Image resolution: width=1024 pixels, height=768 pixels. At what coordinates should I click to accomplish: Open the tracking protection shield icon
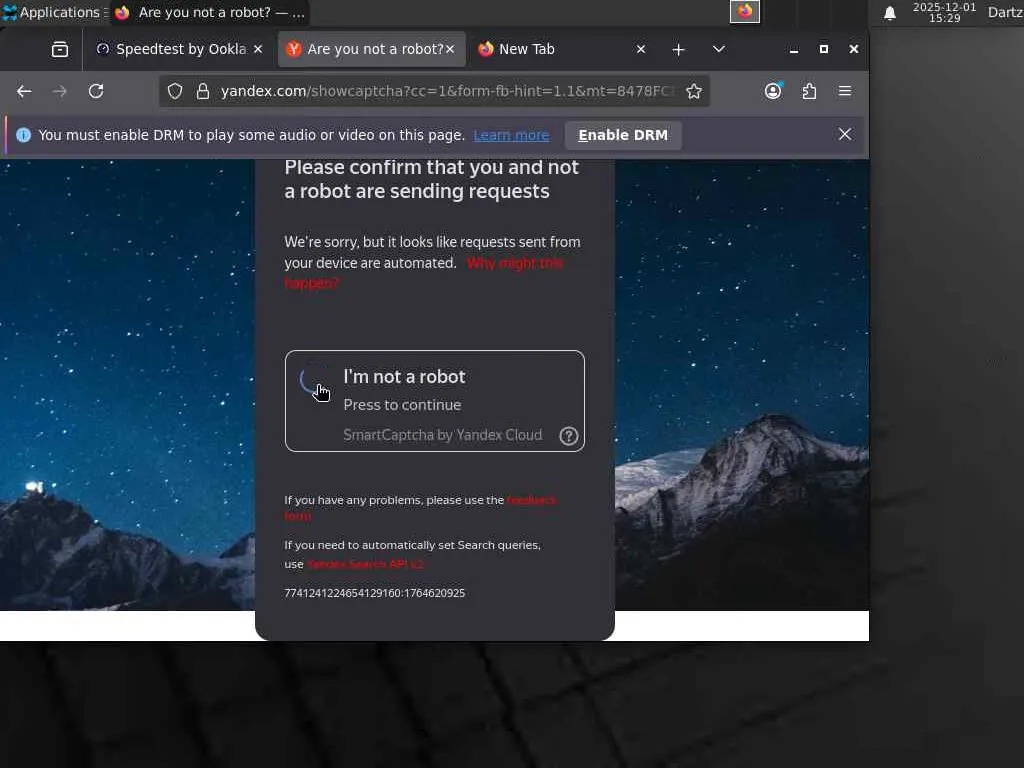[x=175, y=91]
